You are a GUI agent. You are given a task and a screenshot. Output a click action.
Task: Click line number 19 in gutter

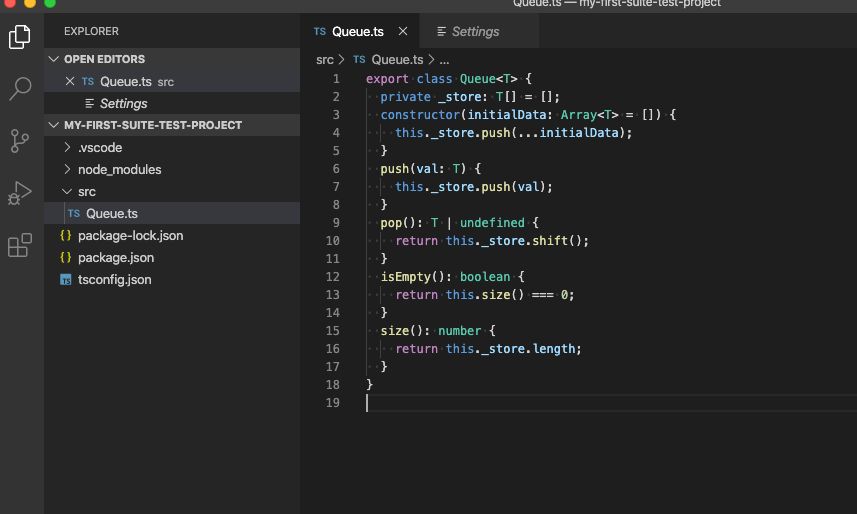pyautogui.click(x=332, y=402)
